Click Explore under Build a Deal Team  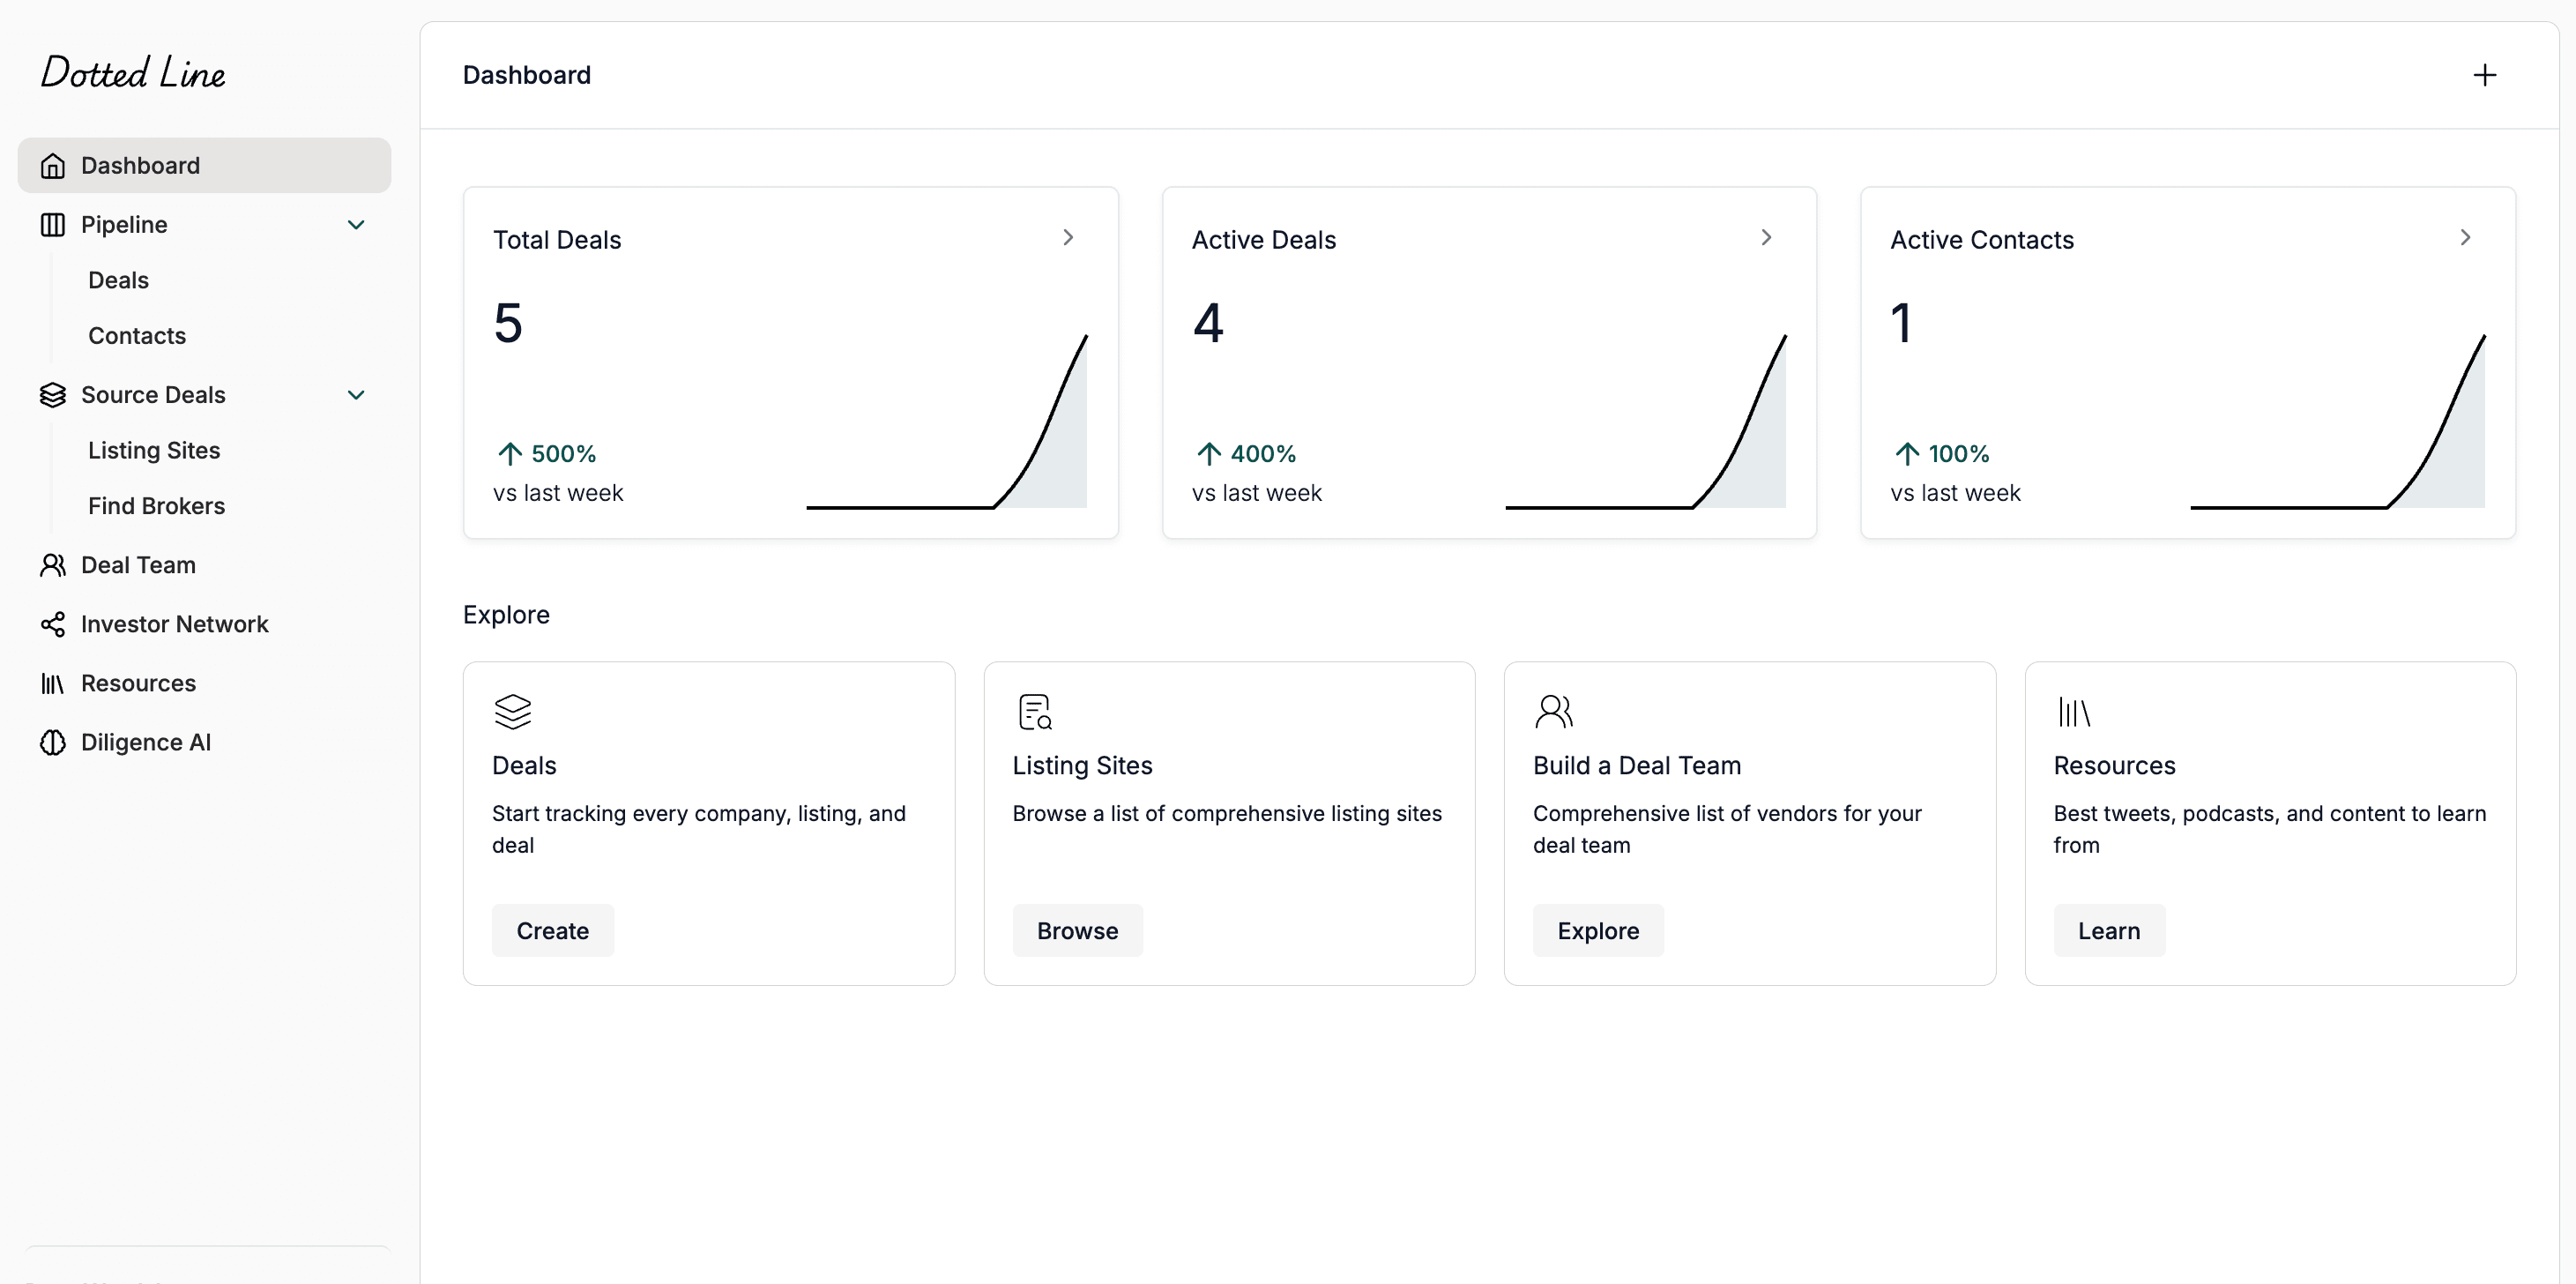click(x=1598, y=930)
